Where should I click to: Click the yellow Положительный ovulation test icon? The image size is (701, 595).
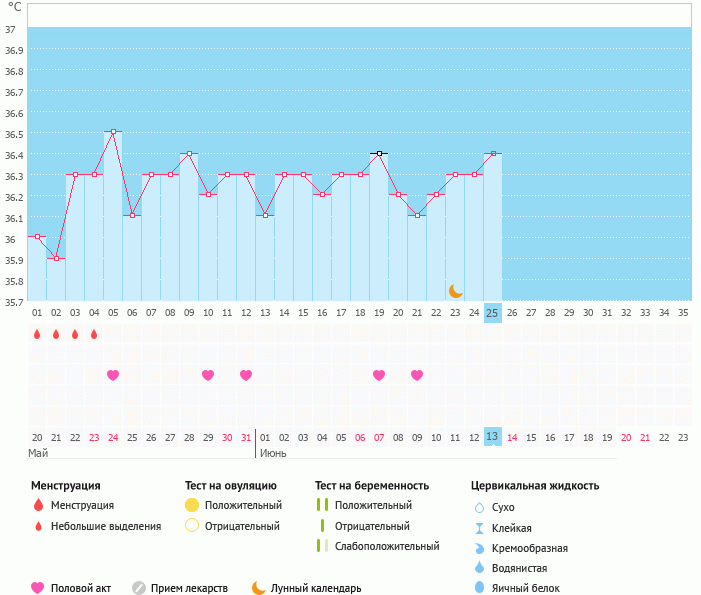pyautogui.click(x=192, y=505)
